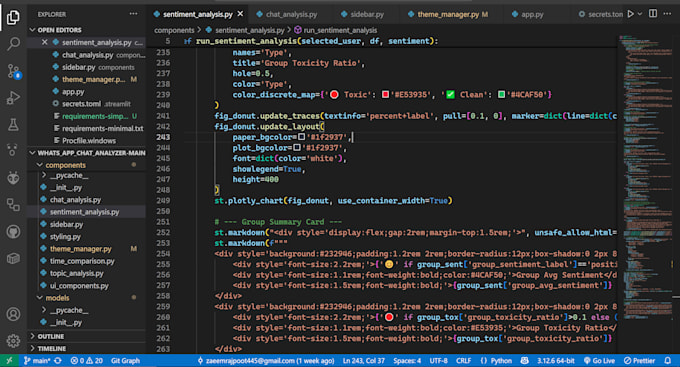Image resolution: width=680 pixels, height=367 pixels.
Task: Open requirements-minimal.txt in Open Editors
Action: pos(102,128)
